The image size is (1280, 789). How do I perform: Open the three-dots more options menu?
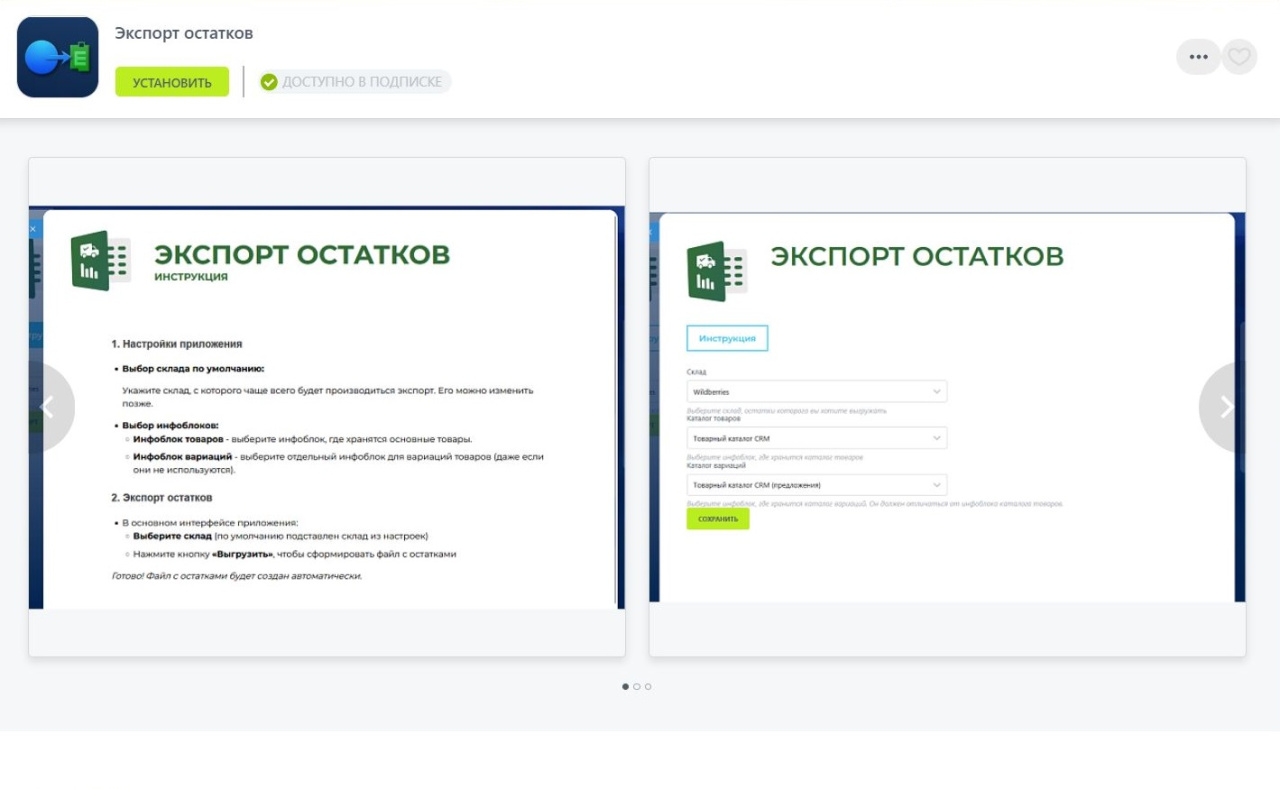coord(1198,57)
